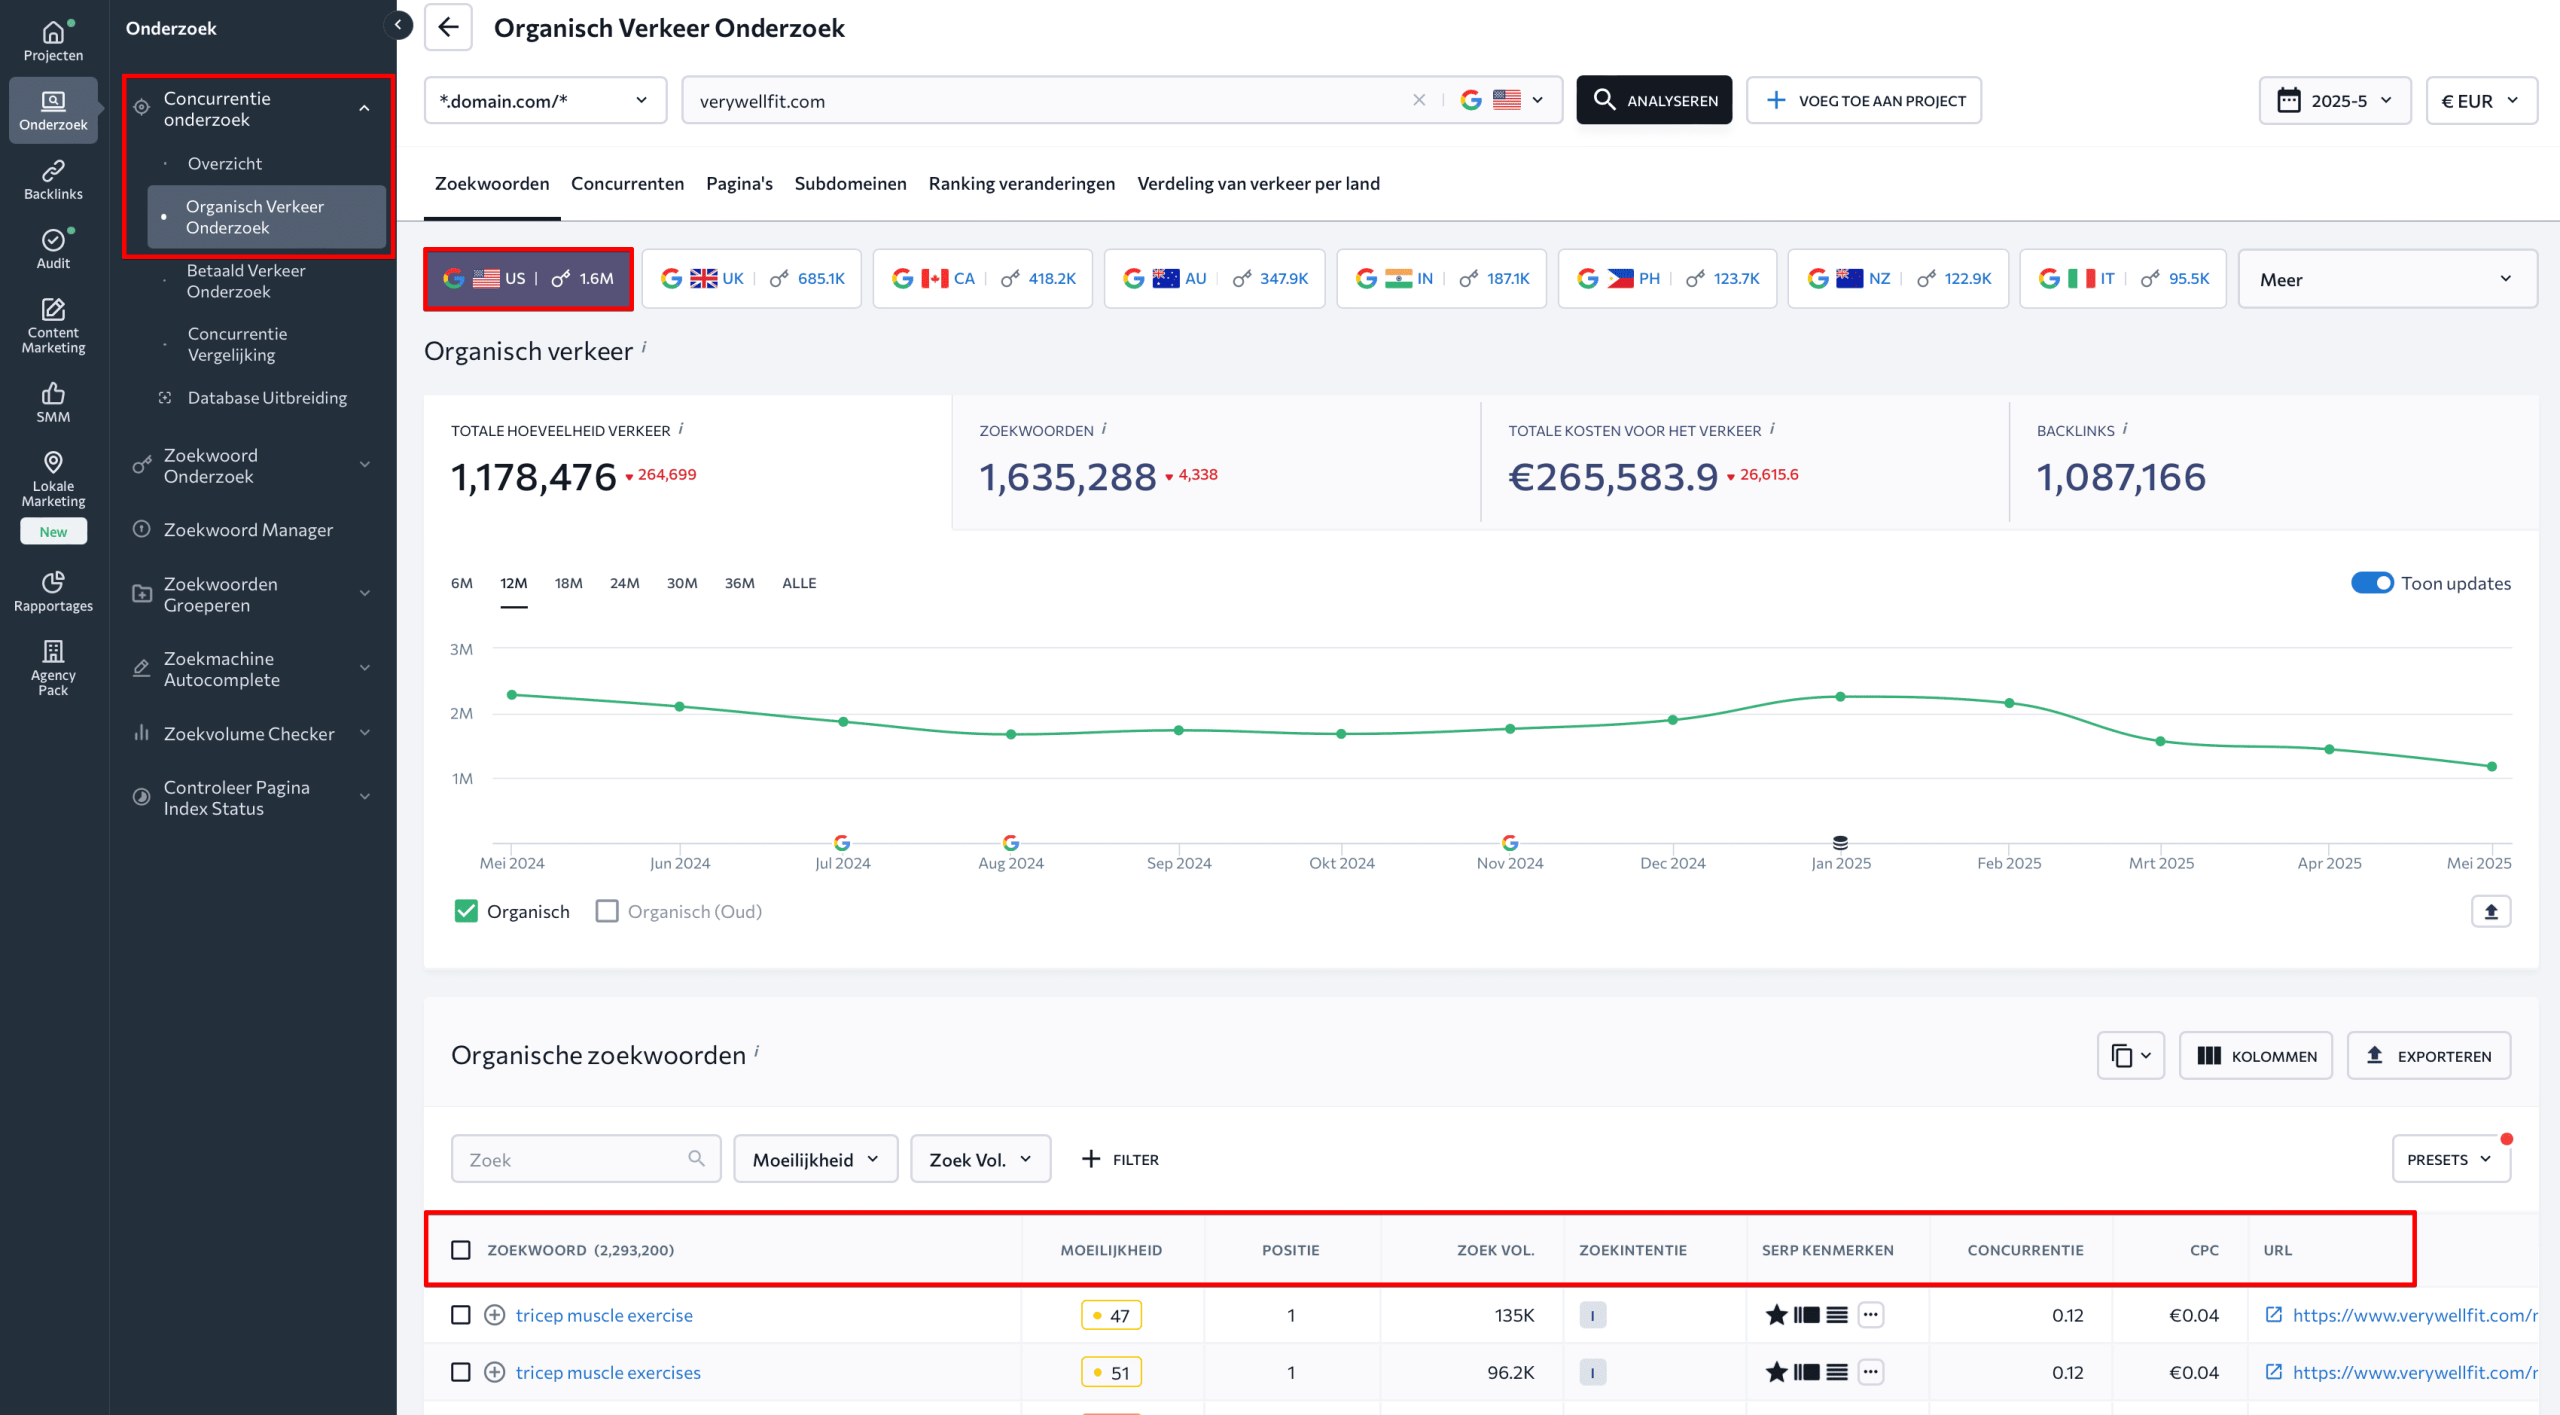The height and width of the screenshot is (1415, 2560).
Task: Tick checkbox for 'tricep muscle exercise'
Action: click(x=461, y=1315)
